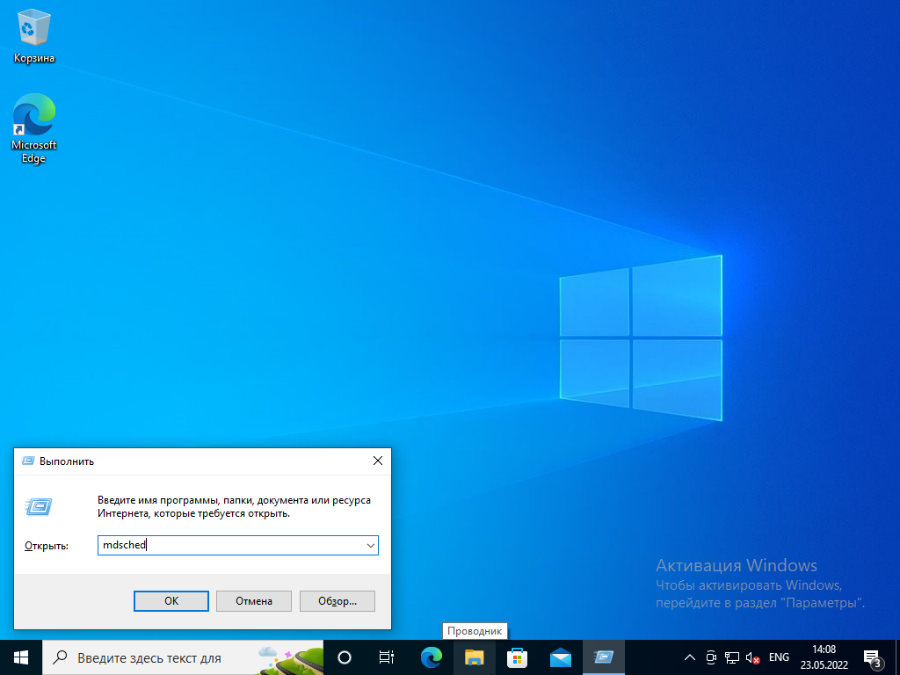
Task: Open File Explorer (Проводник) from taskbar
Action: (474, 658)
